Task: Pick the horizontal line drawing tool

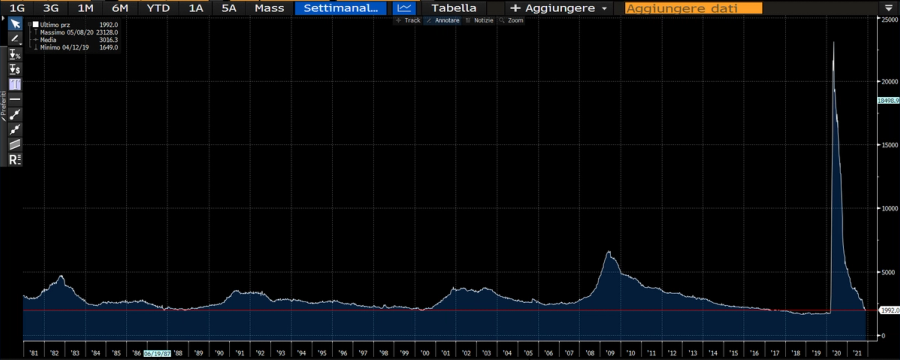Action: 15,99
